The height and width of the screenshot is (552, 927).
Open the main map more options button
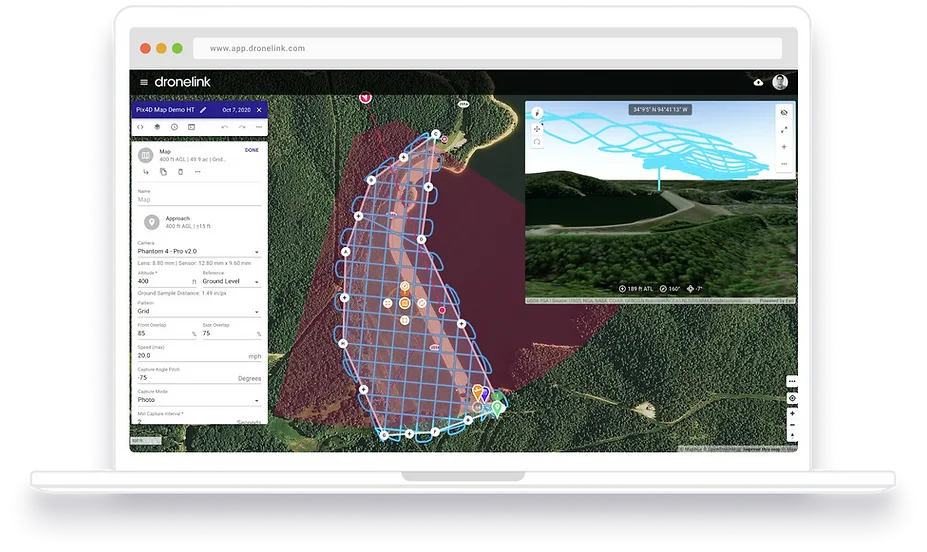[792, 382]
